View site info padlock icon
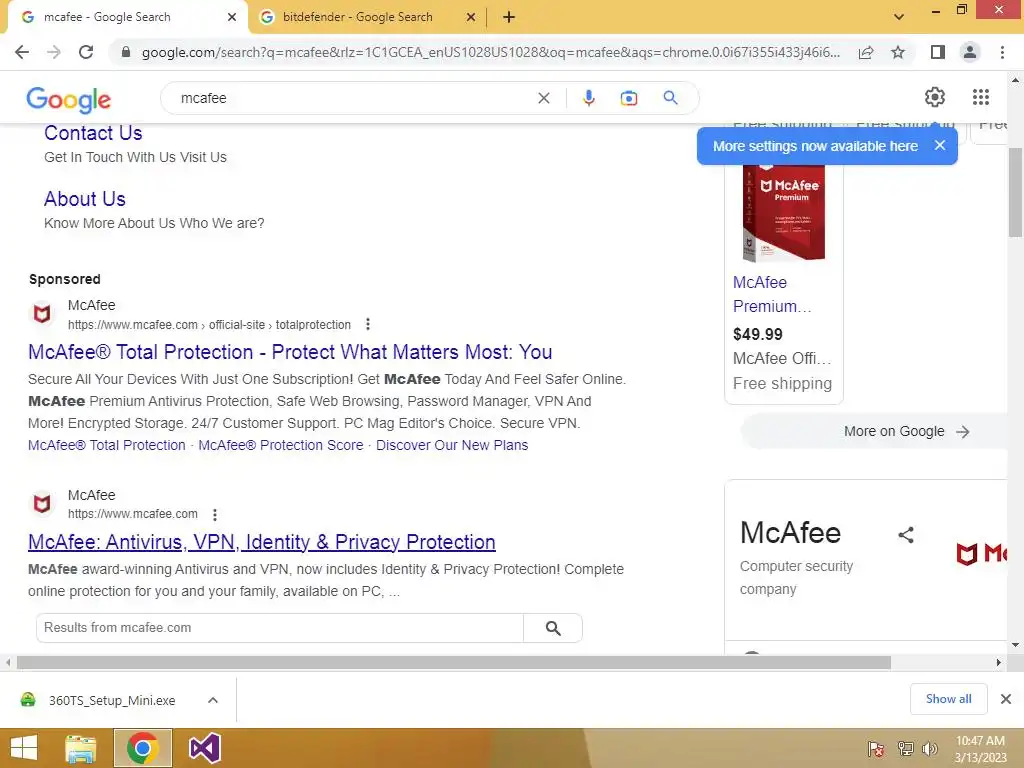This screenshot has height=768, width=1024. tap(126, 52)
